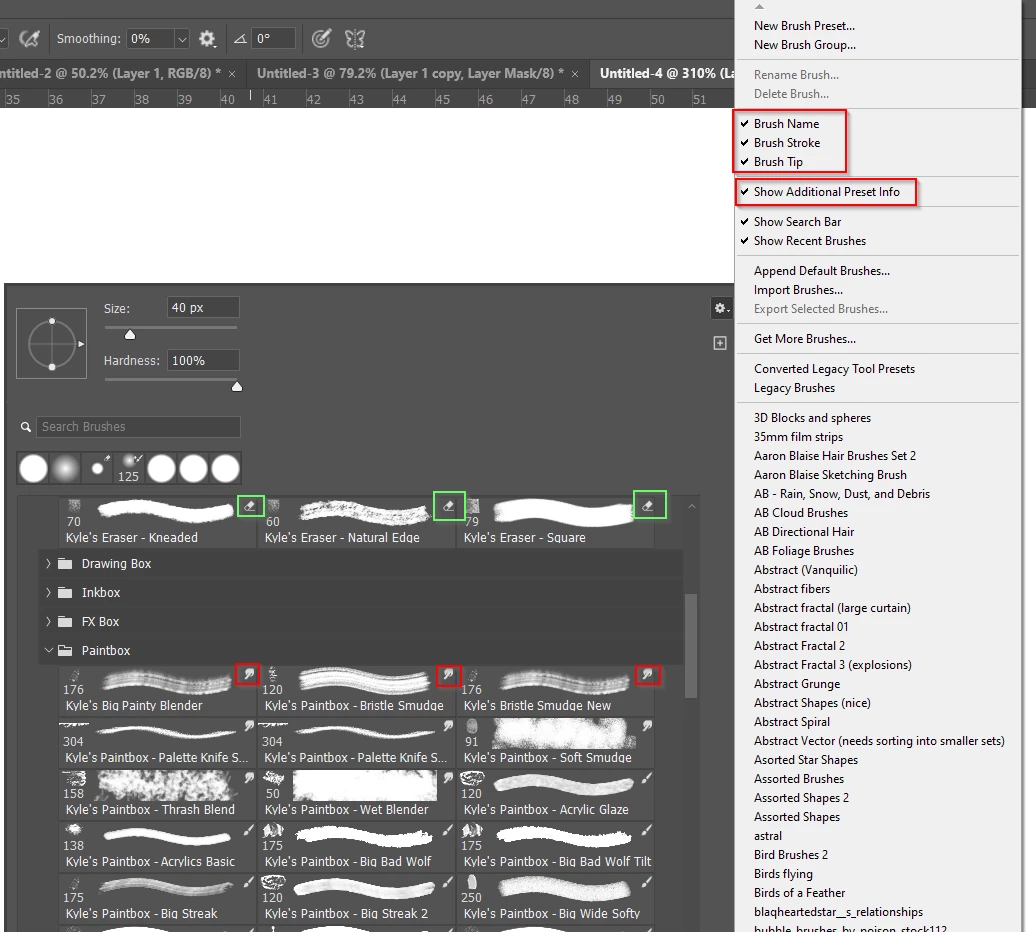Select Kyle's Paintbox - Wet Blender brush

356,795
